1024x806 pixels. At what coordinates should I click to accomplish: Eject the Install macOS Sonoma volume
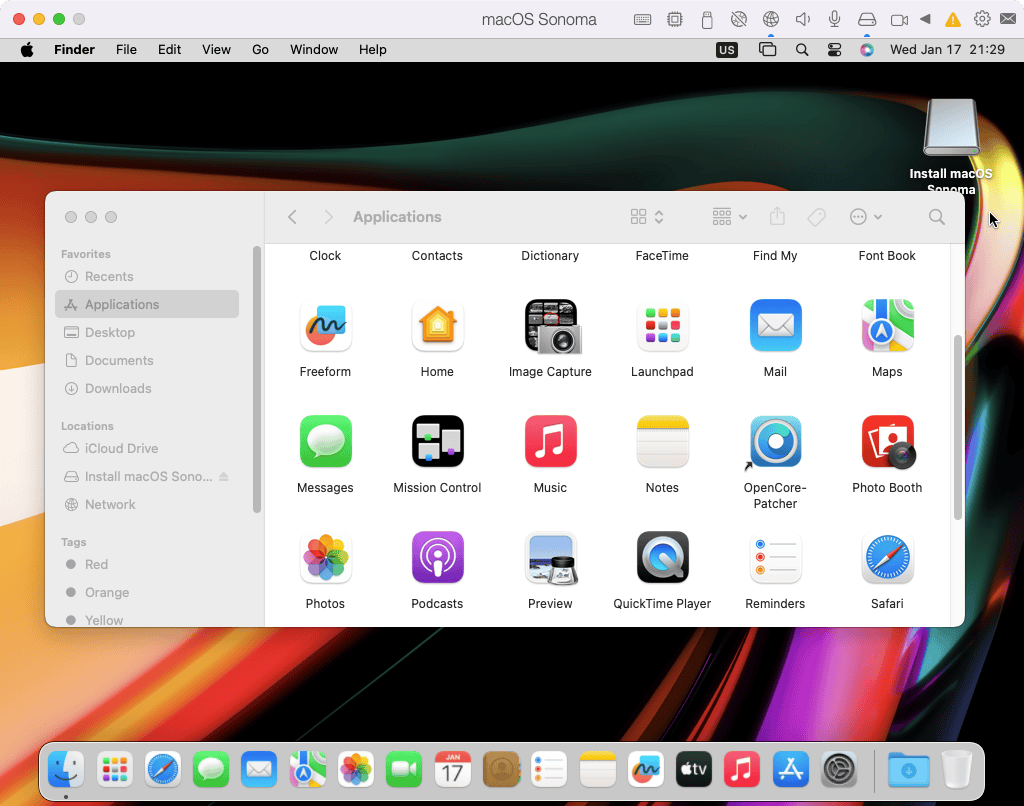click(224, 477)
